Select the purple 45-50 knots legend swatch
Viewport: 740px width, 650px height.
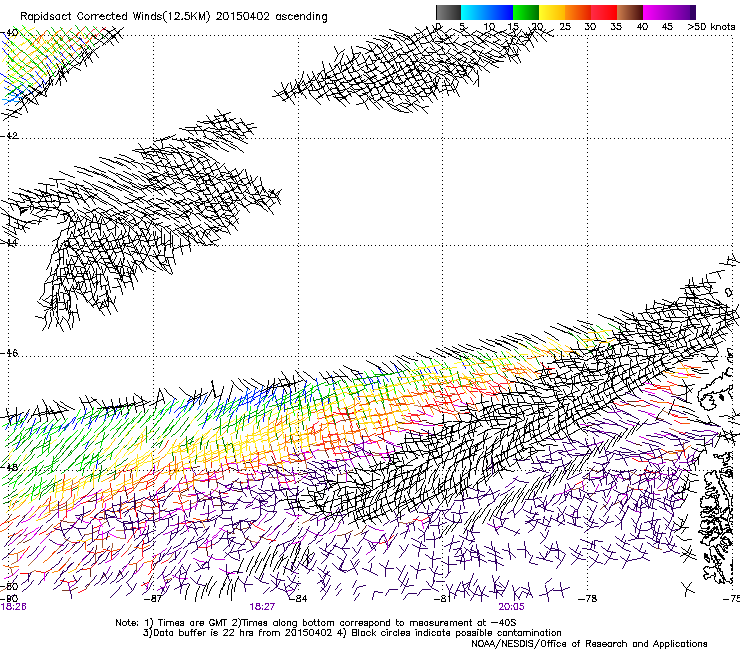pyautogui.click(x=680, y=12)
